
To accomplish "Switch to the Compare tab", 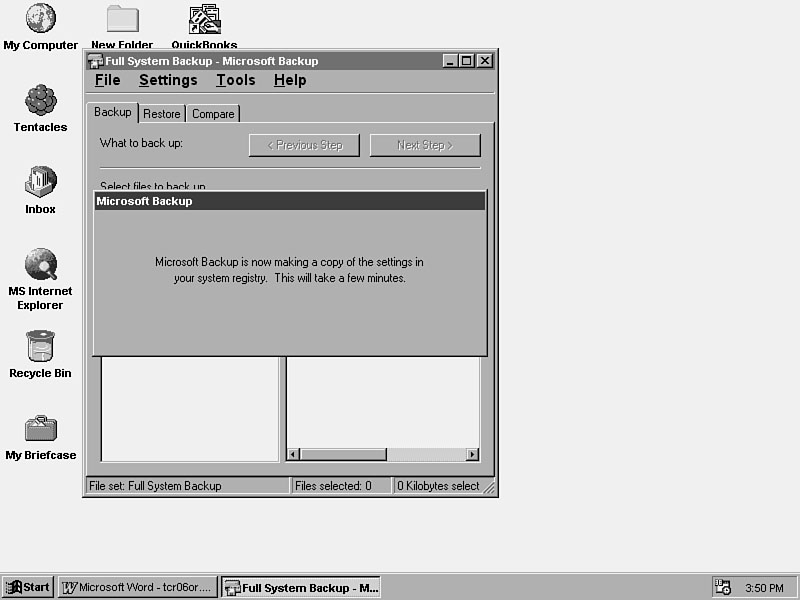I will tap(213, 114).
